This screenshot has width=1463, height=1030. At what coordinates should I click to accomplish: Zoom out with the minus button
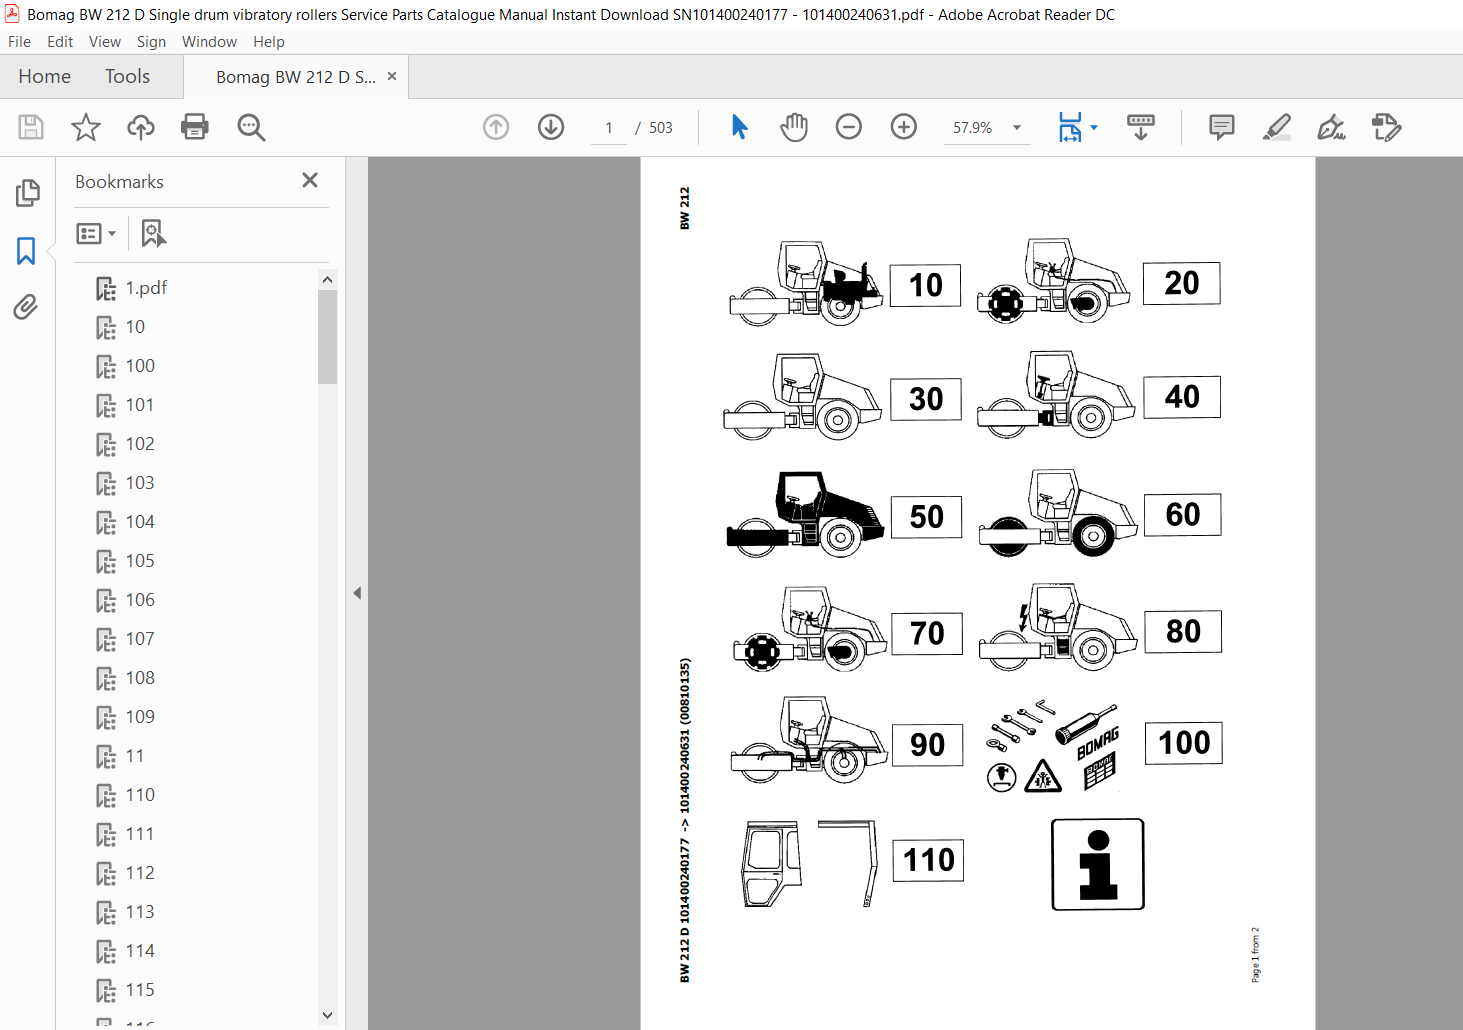click(849, 127)
